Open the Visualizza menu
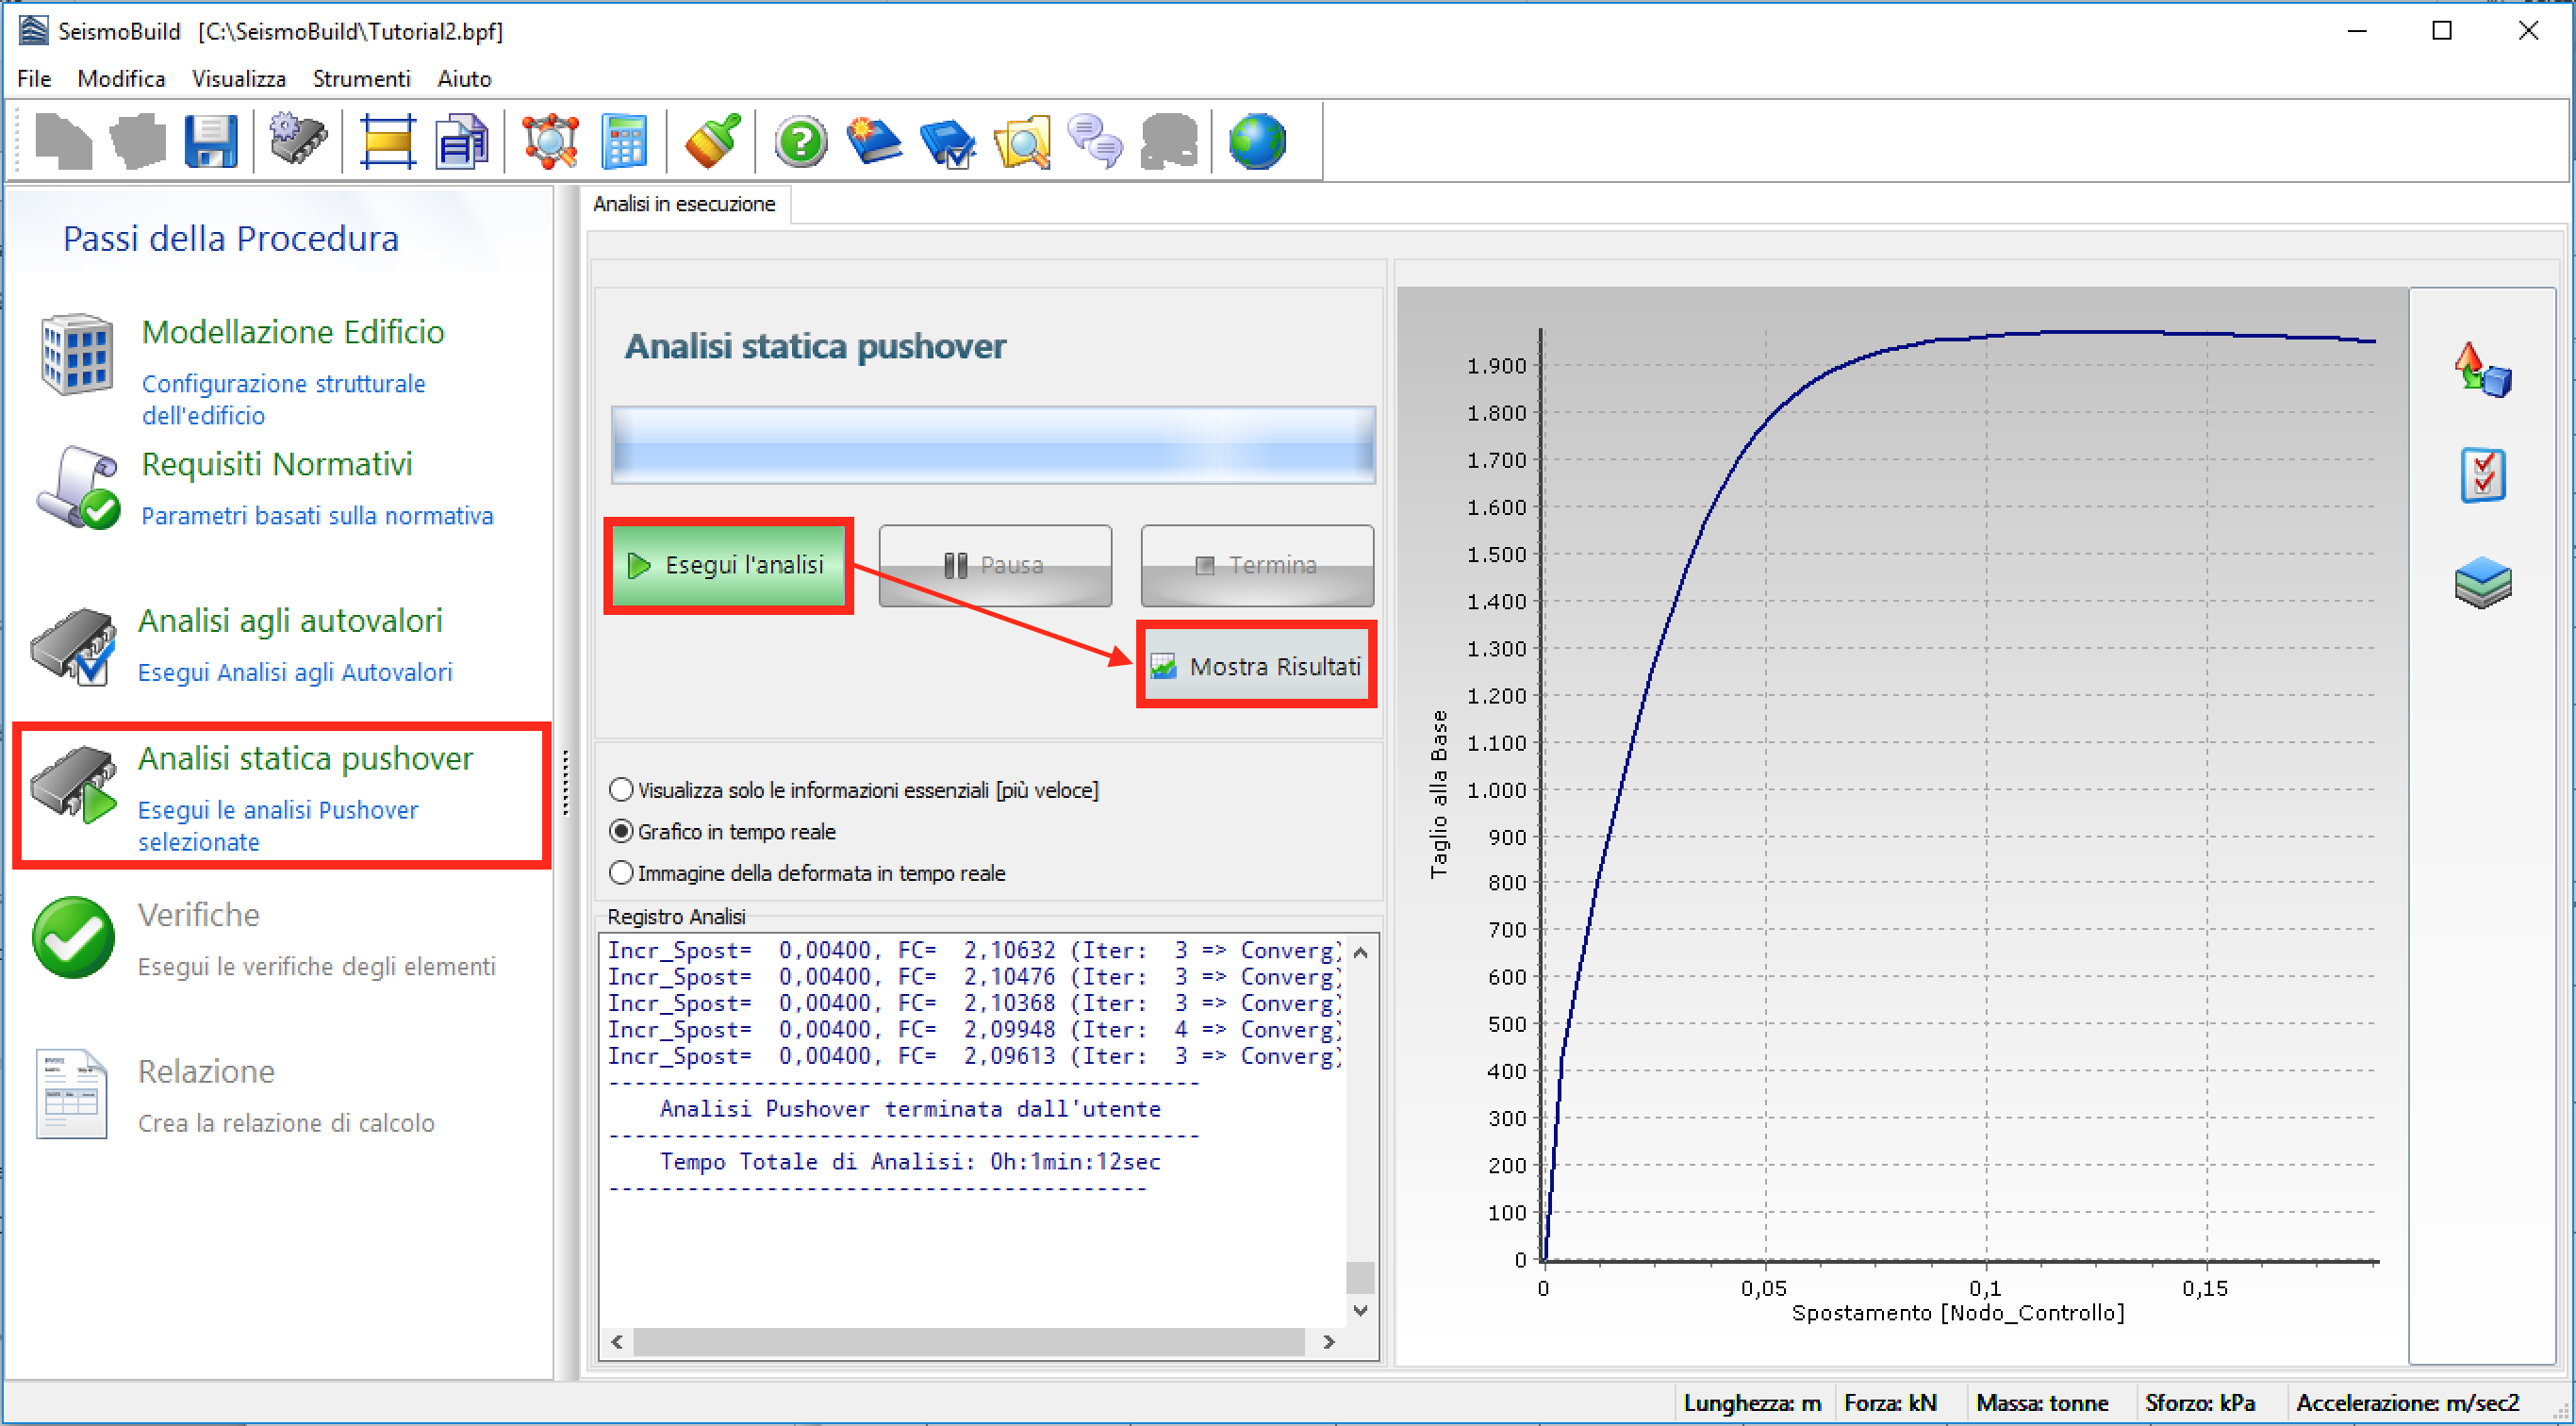Image resolution: width=2576 pixels, height=1426 pixels. [238, 79]
